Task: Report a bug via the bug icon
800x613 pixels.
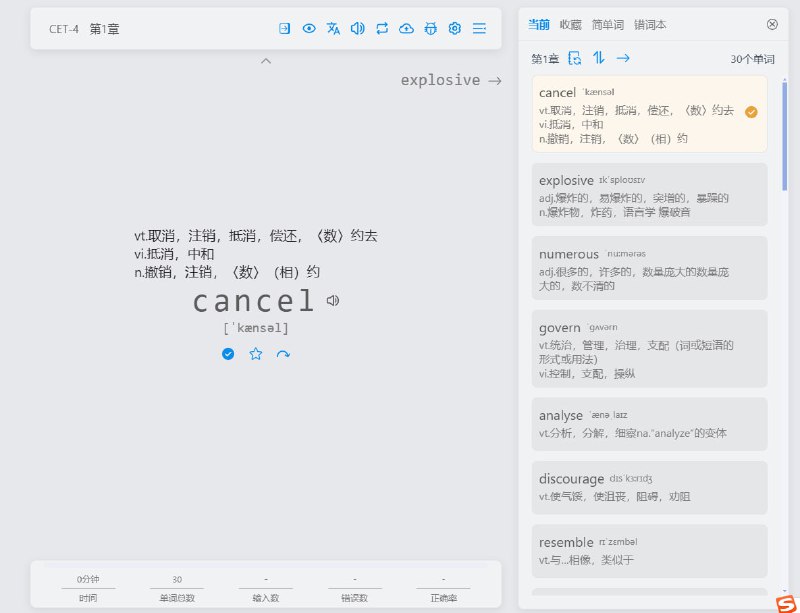Action: (x=430, y=29)
